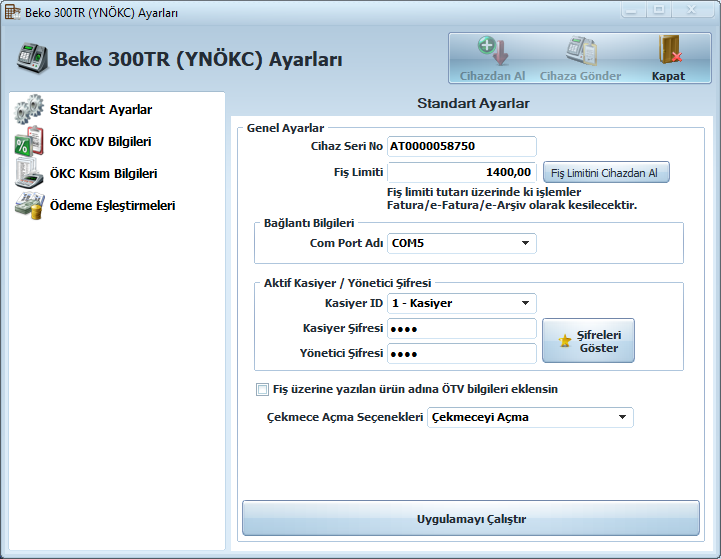Click the Cihazdan Al download icon
Viewport: 721px width, 559px height.
[492, 50]
